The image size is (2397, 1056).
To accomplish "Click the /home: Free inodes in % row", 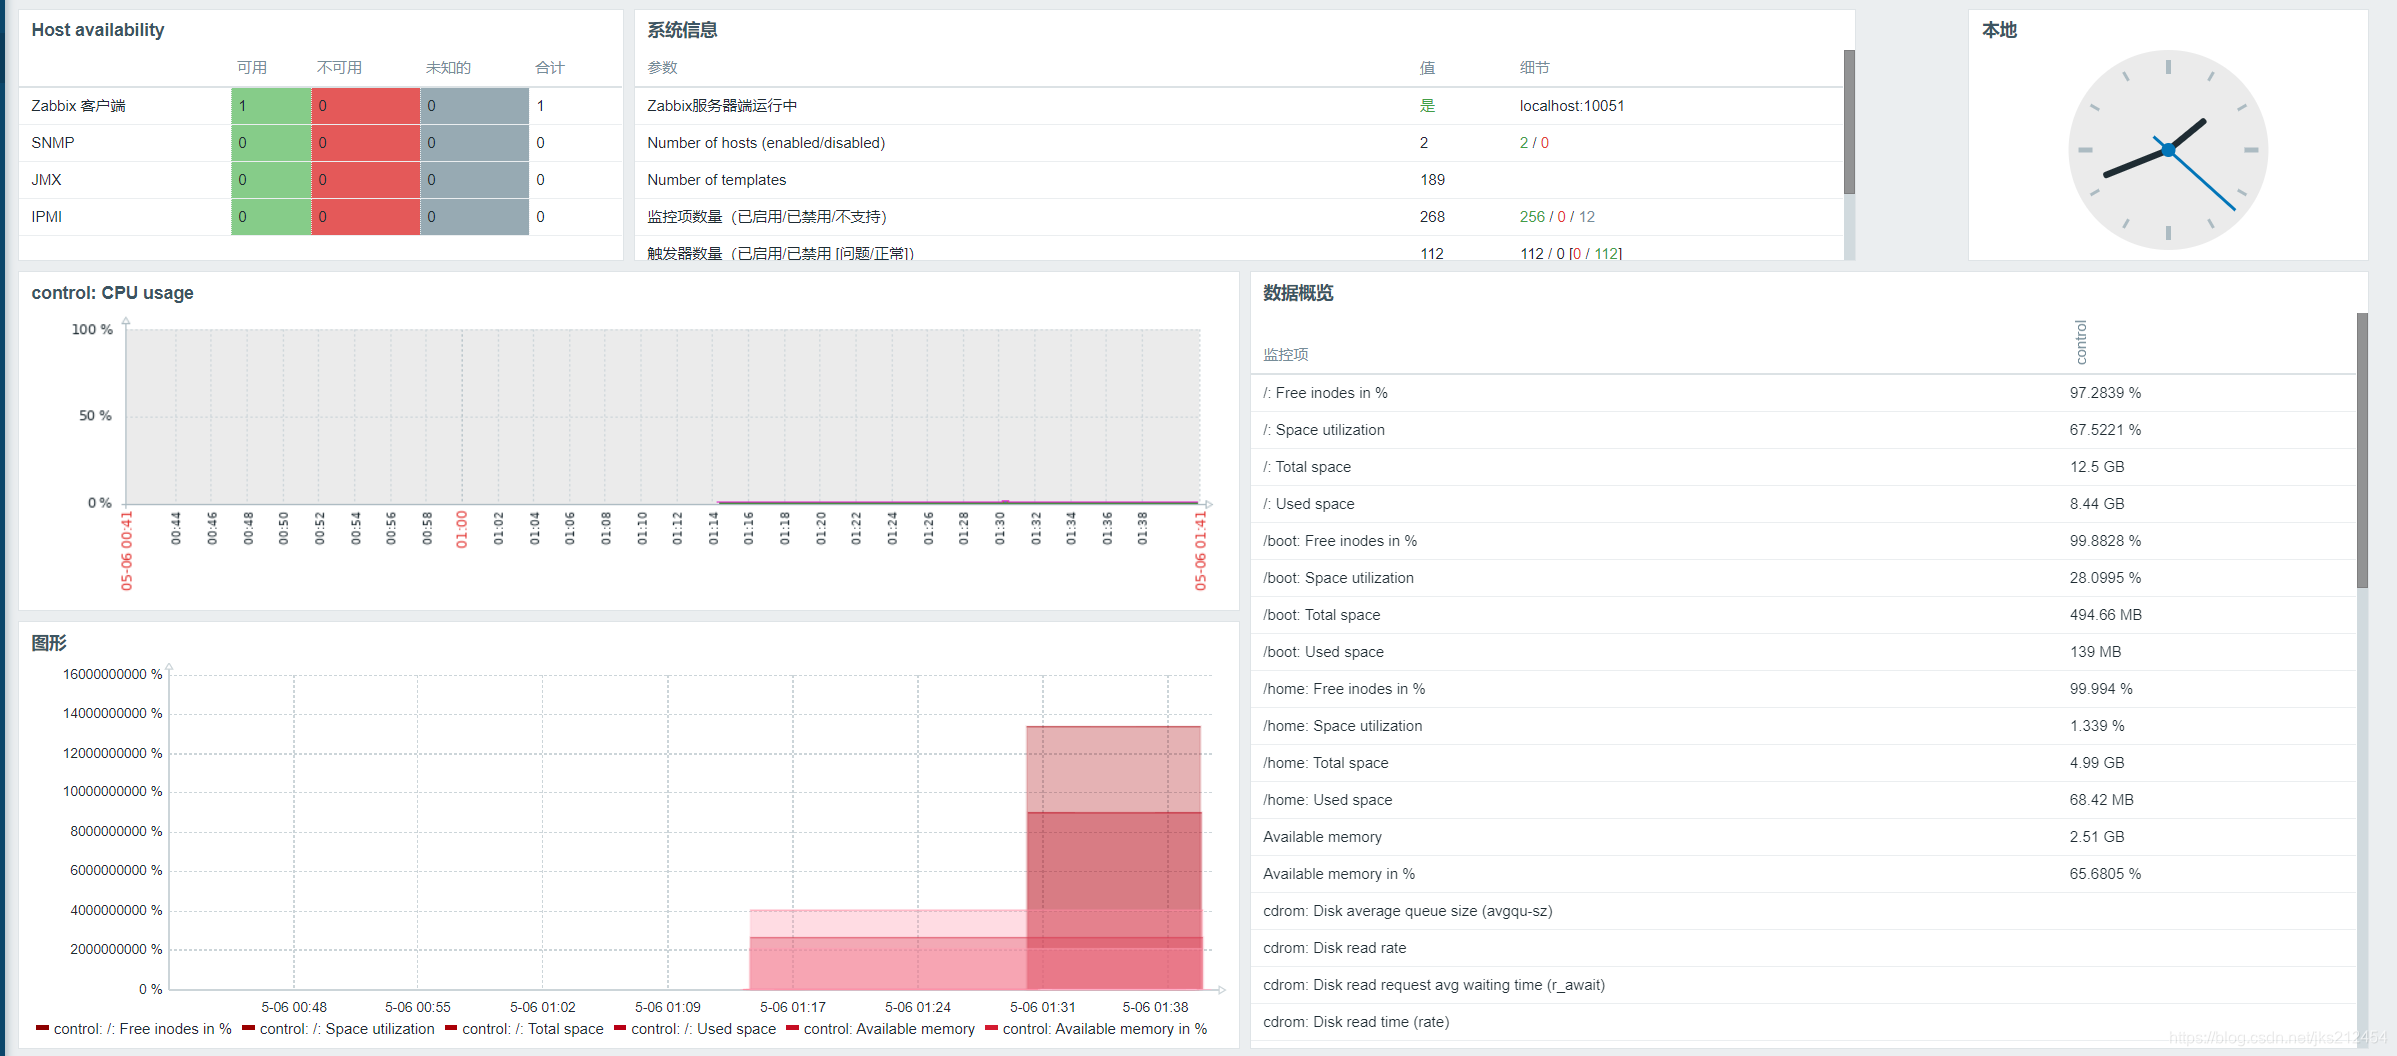I will point(1803,689).
